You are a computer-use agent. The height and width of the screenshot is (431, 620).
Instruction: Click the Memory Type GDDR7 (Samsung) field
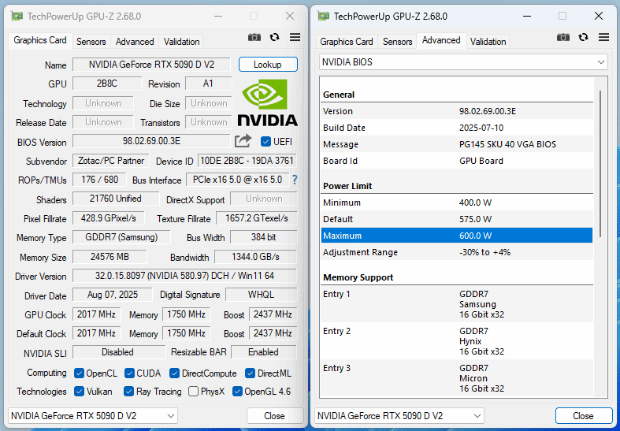tap(121, 237)
